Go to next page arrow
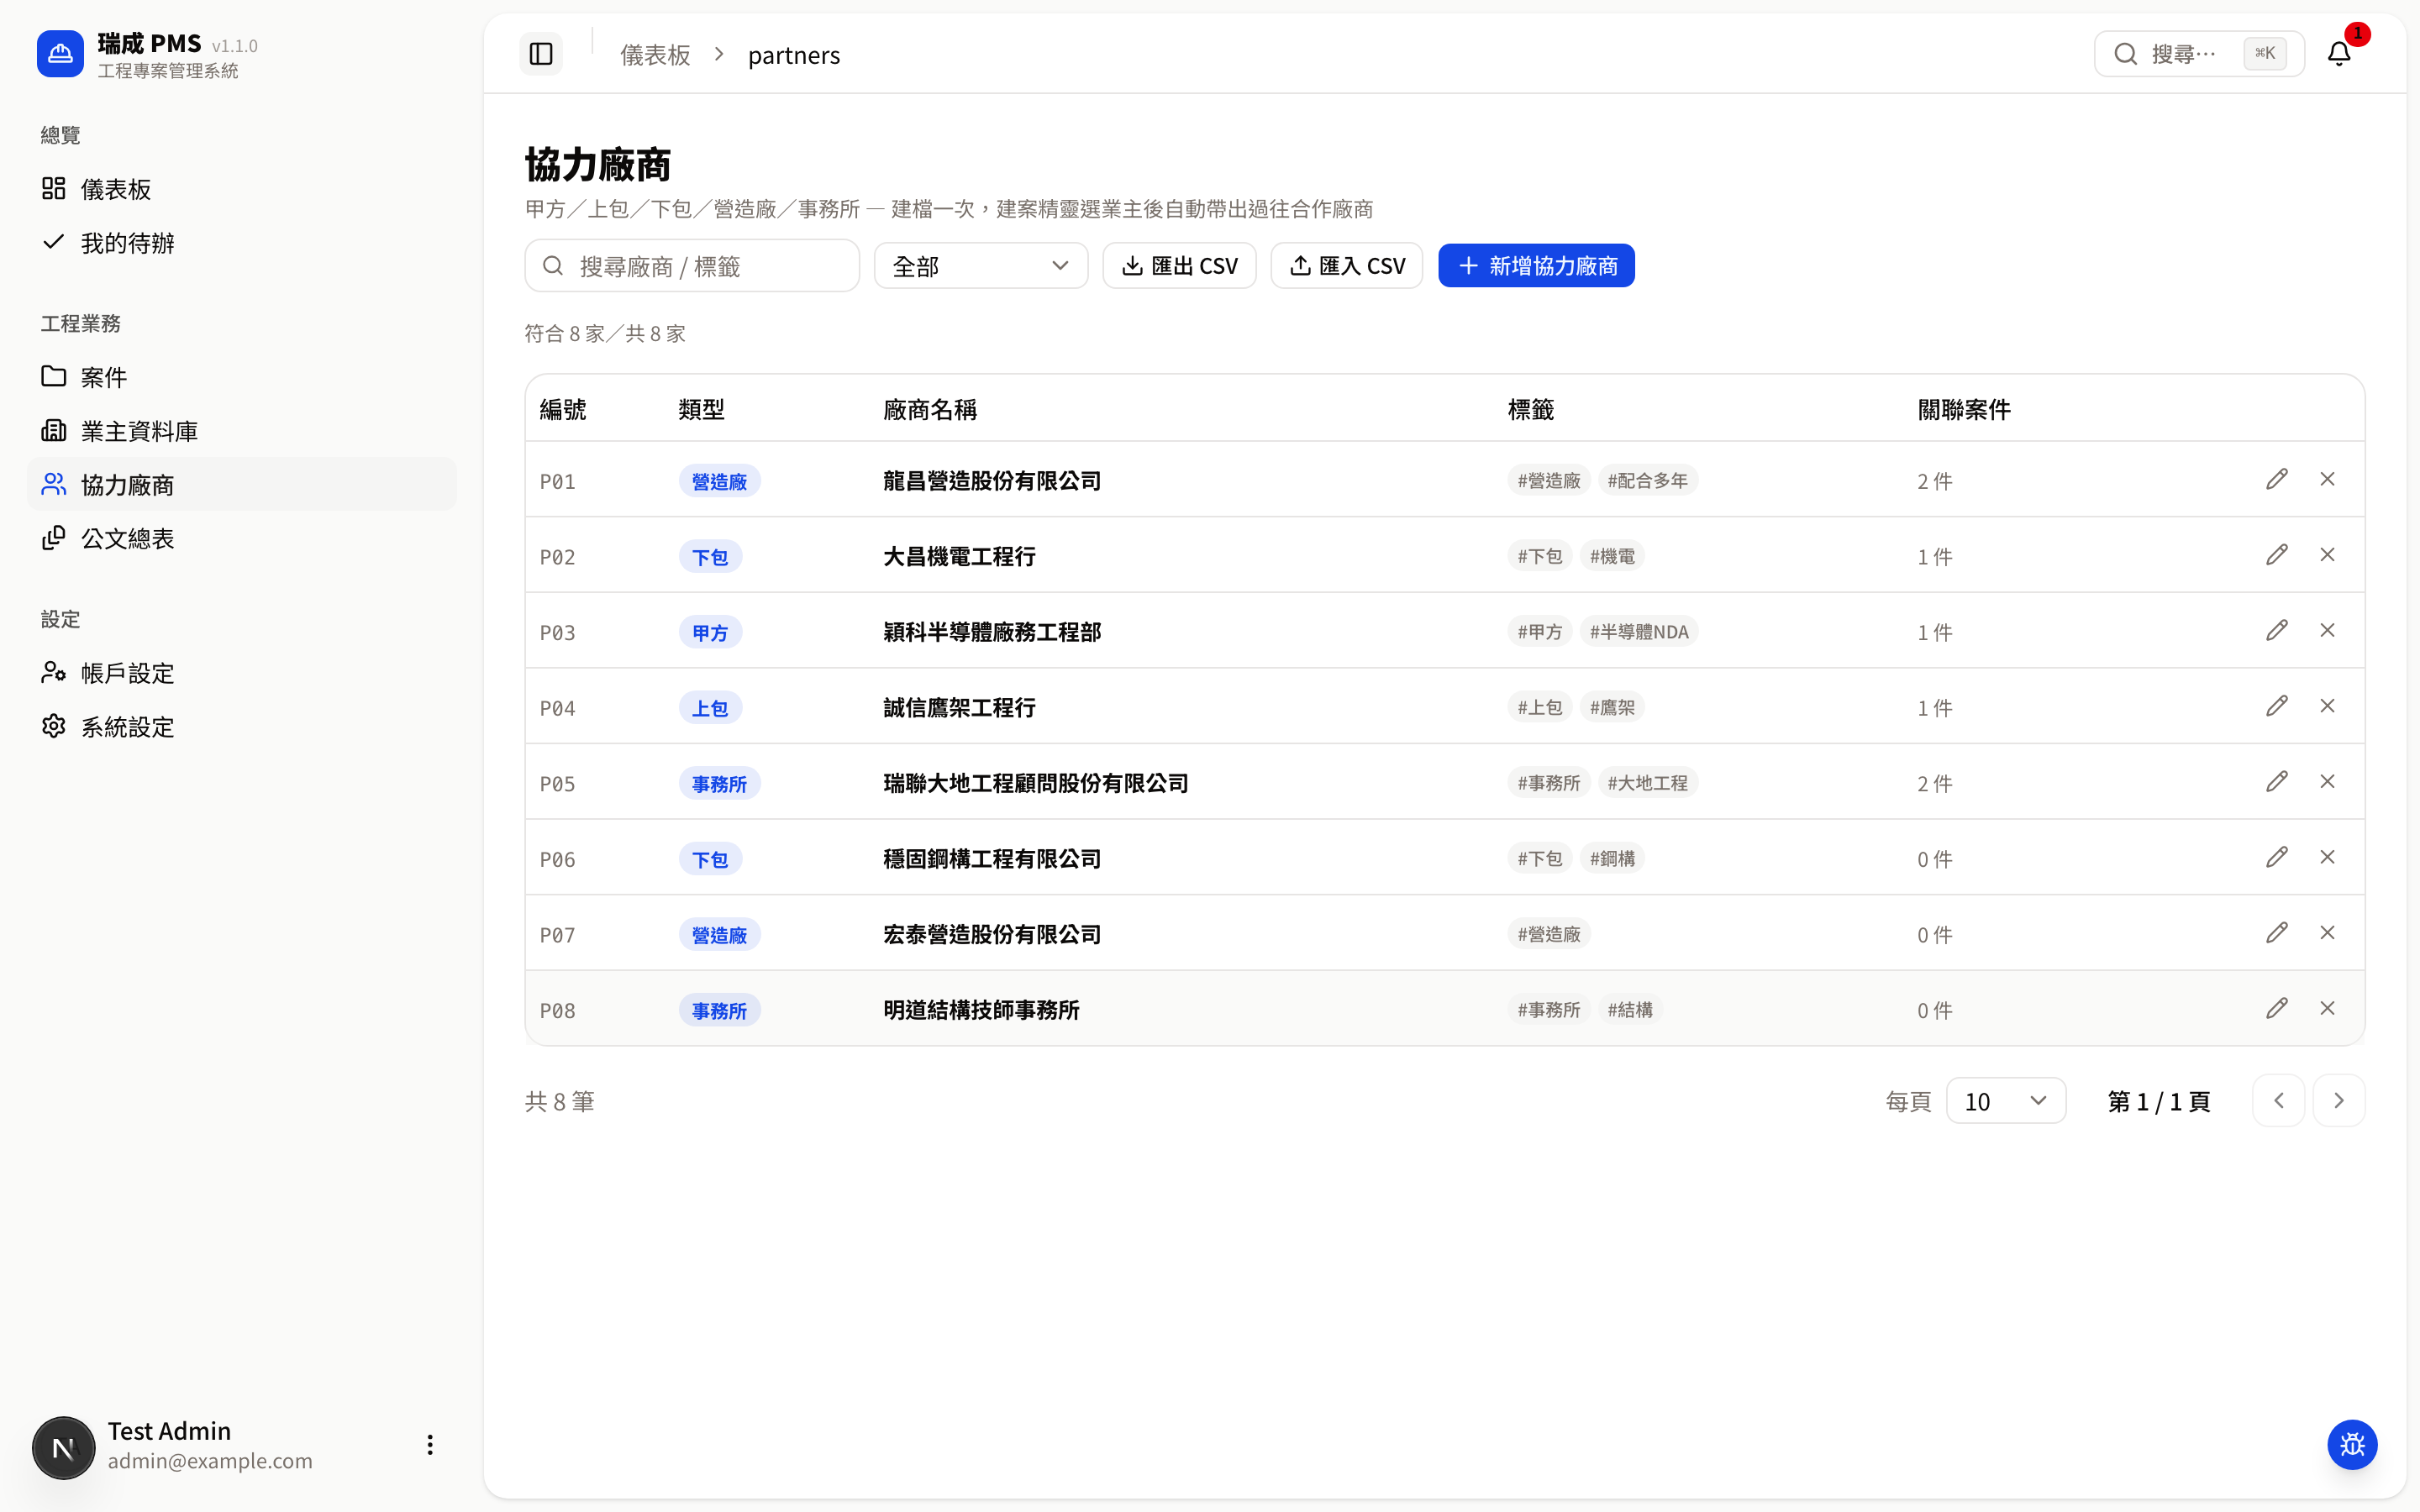Image resolution: width=2420 pixels, height=1512 pixels. click(x=2339, y=1101)
